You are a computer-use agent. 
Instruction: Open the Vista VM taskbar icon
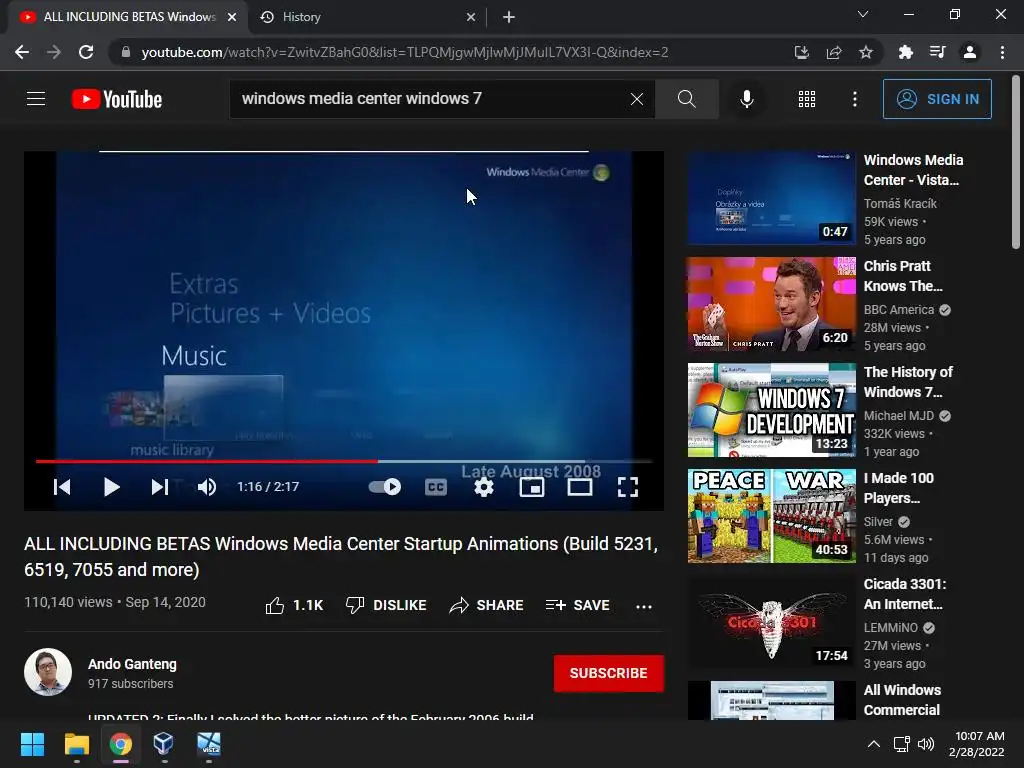(x=209, y=744)
